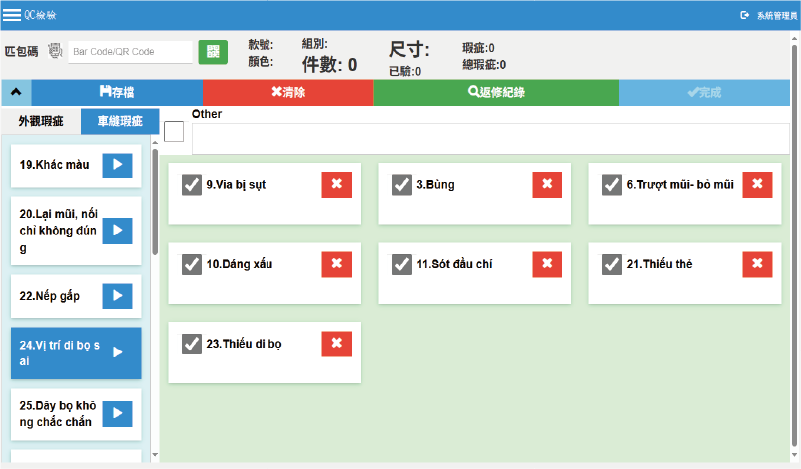Image resolution: width=801 pixels, height=469 pixels.
Task: Click the defect list scroll down arrow
Action: 155,454
